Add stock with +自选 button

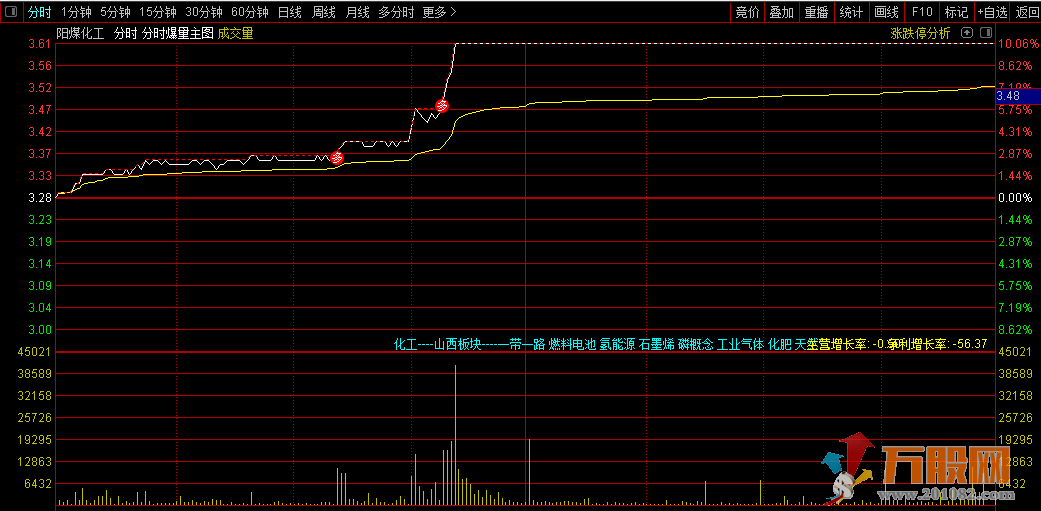[992, 12]
